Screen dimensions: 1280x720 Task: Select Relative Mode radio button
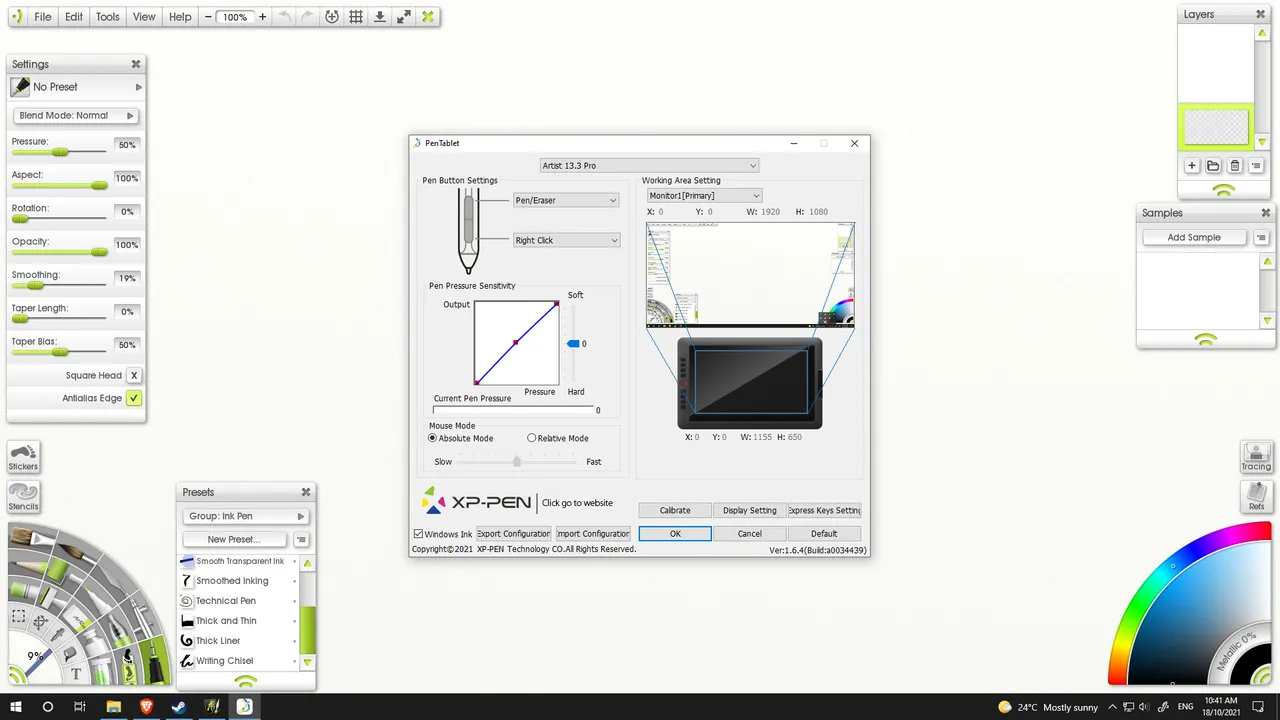[x=532, y=438]
